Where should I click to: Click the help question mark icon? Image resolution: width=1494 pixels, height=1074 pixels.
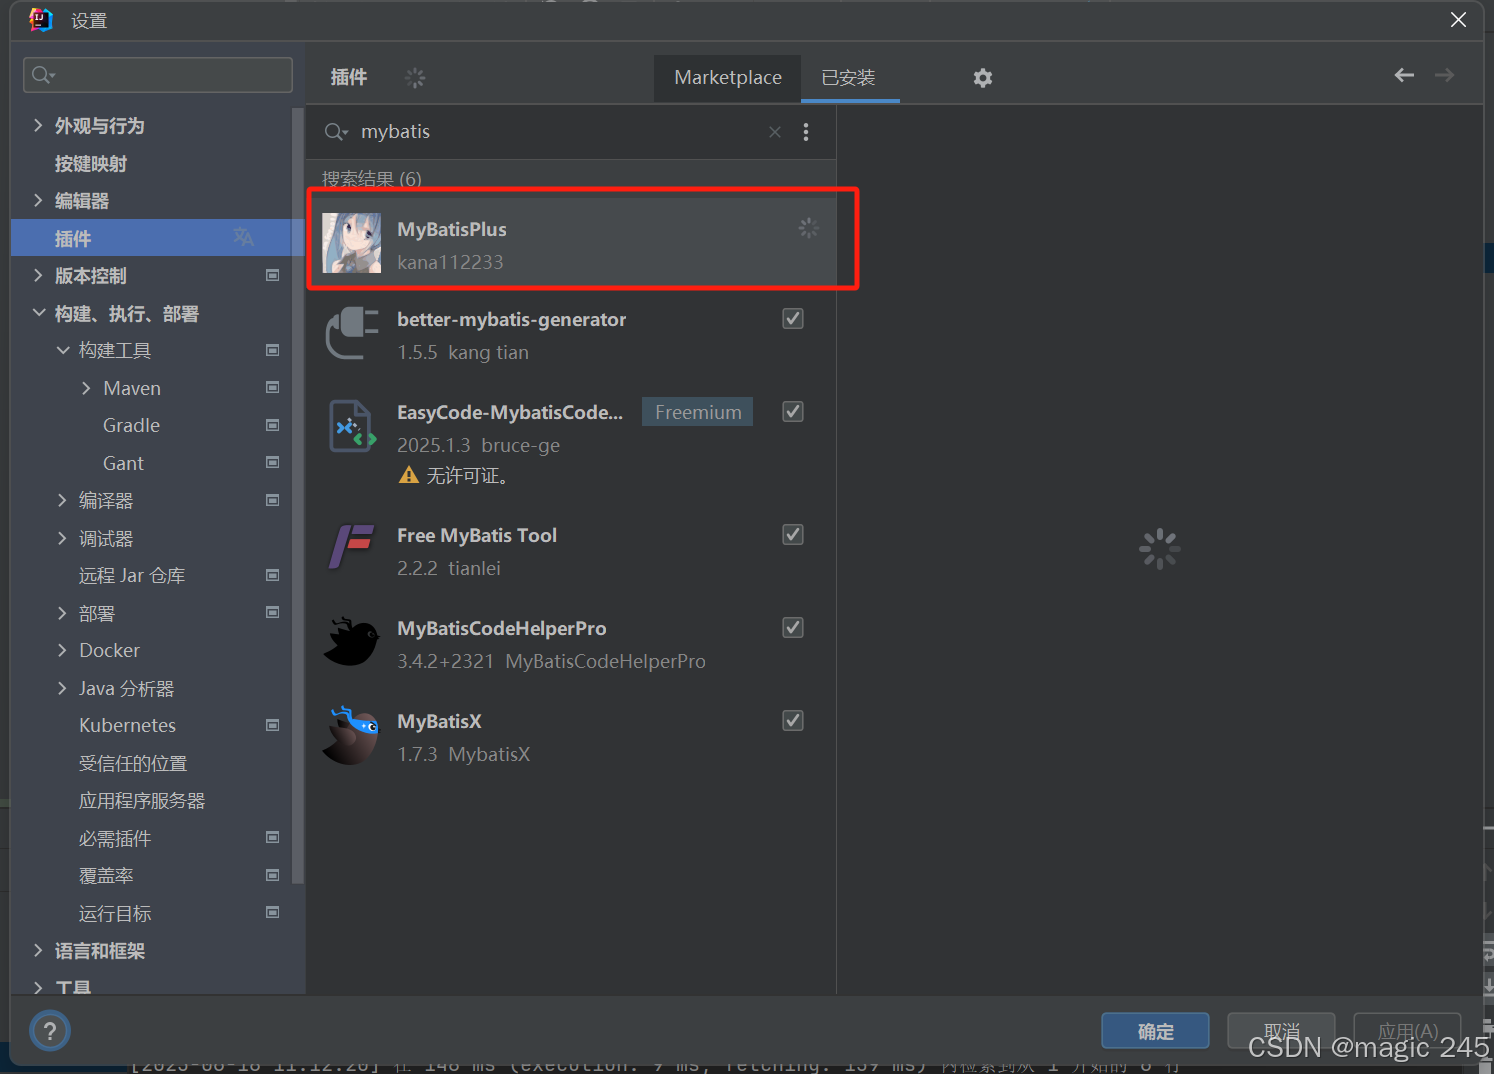click(49, 1030)
